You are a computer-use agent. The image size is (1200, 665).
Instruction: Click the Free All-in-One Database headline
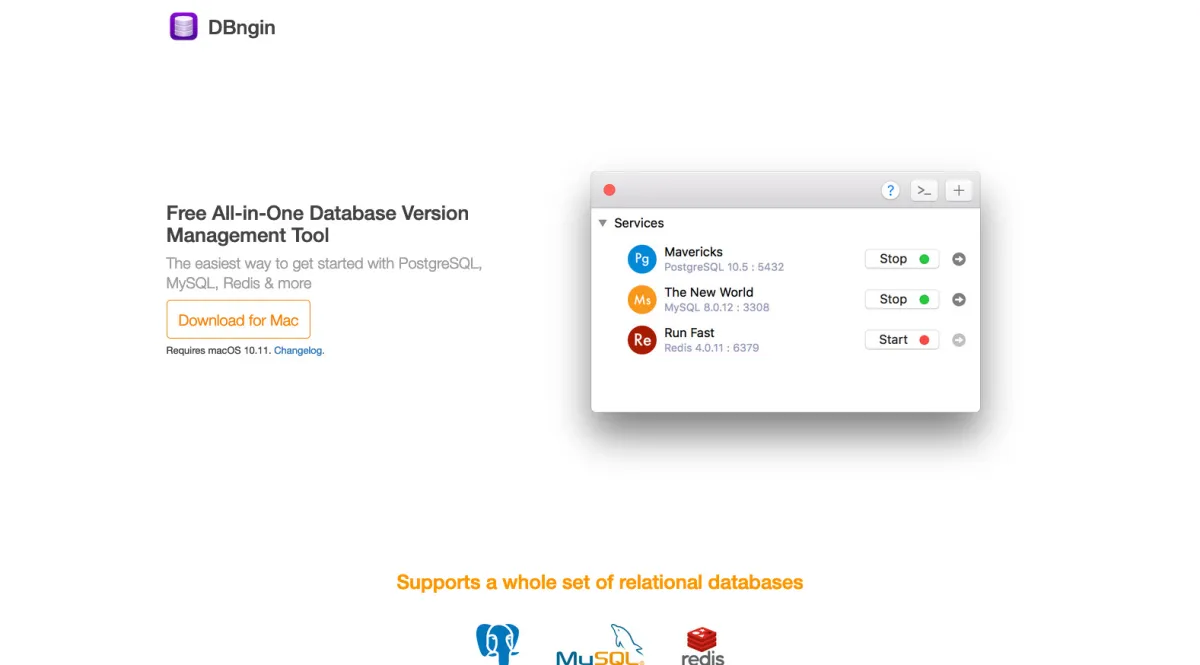coord(317,224)
